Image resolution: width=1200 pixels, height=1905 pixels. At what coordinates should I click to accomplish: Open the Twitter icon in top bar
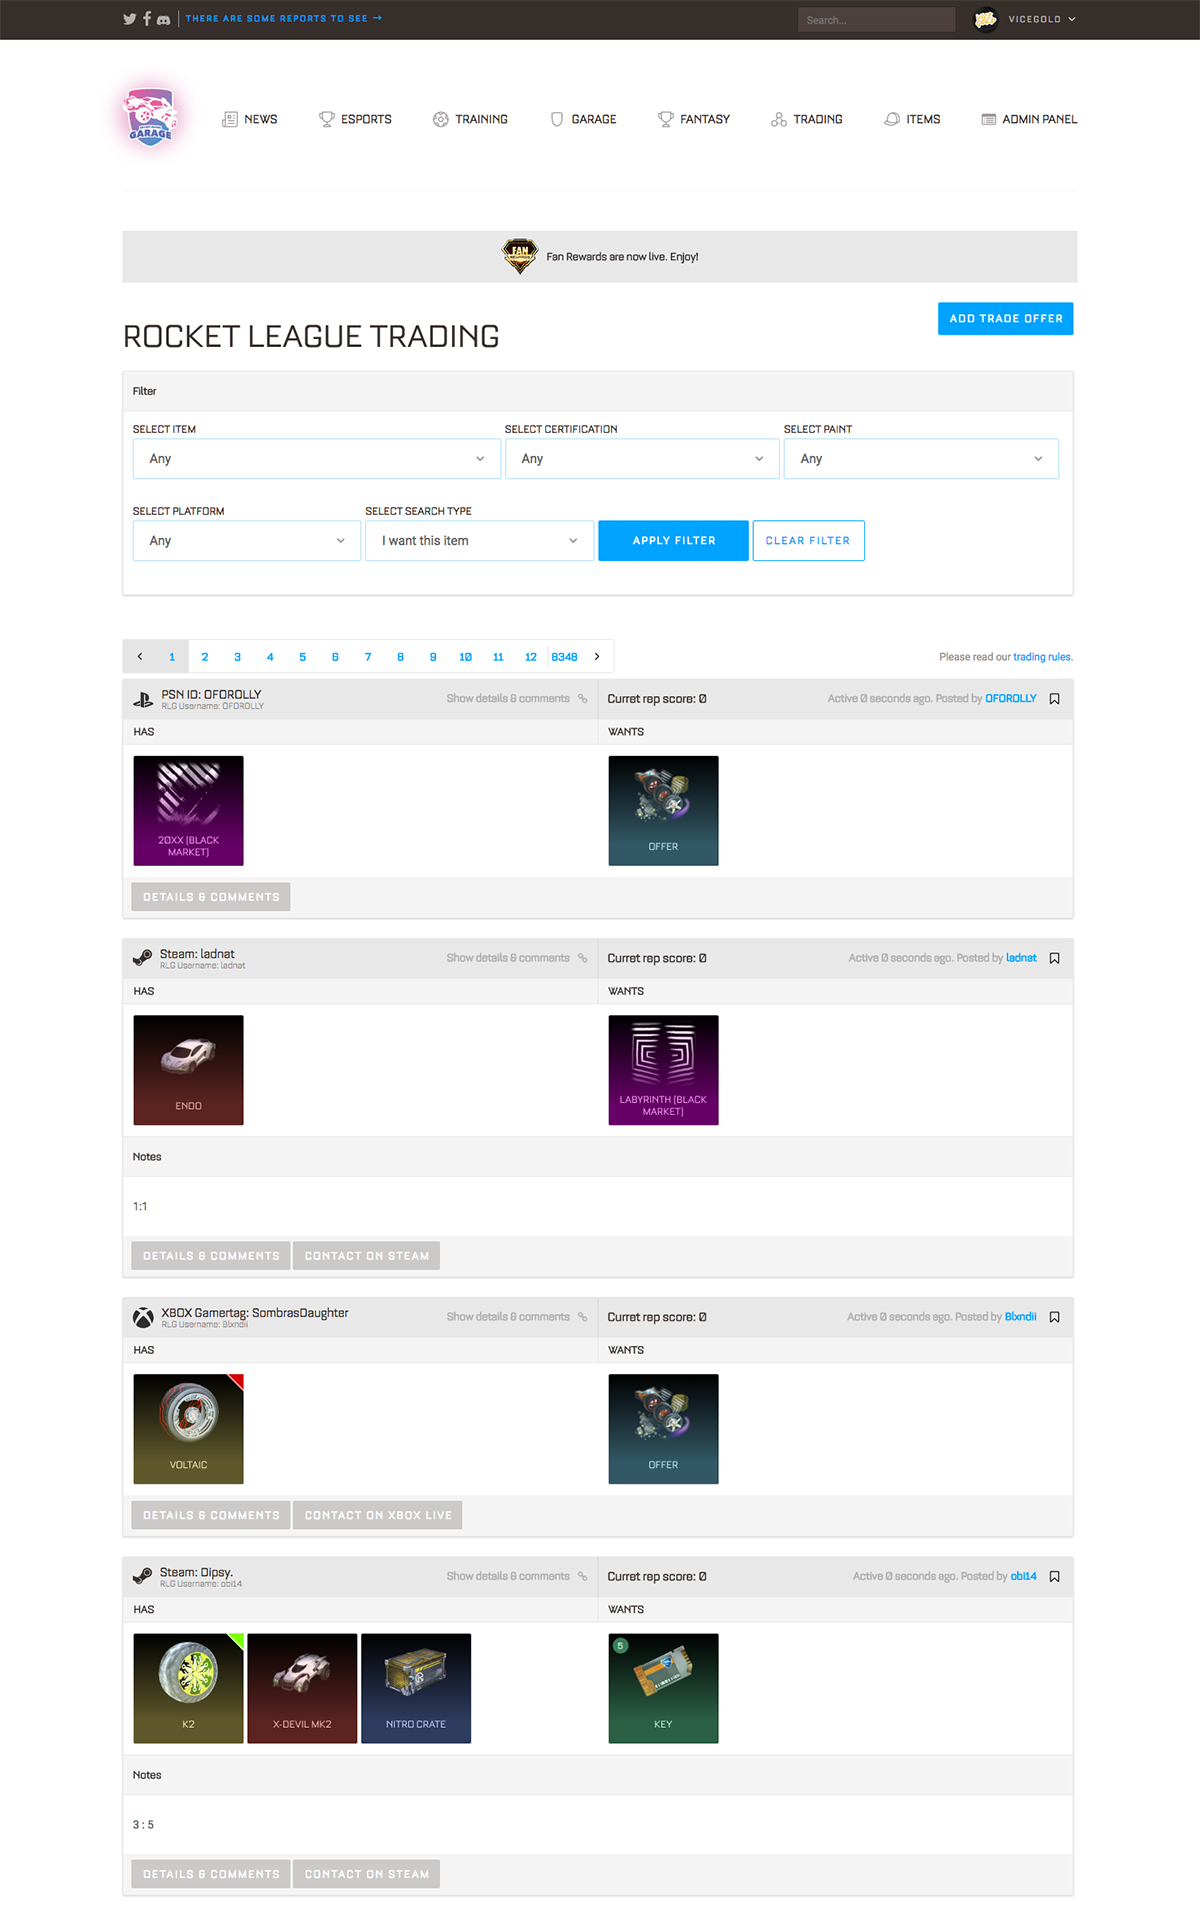coord(129,19)
